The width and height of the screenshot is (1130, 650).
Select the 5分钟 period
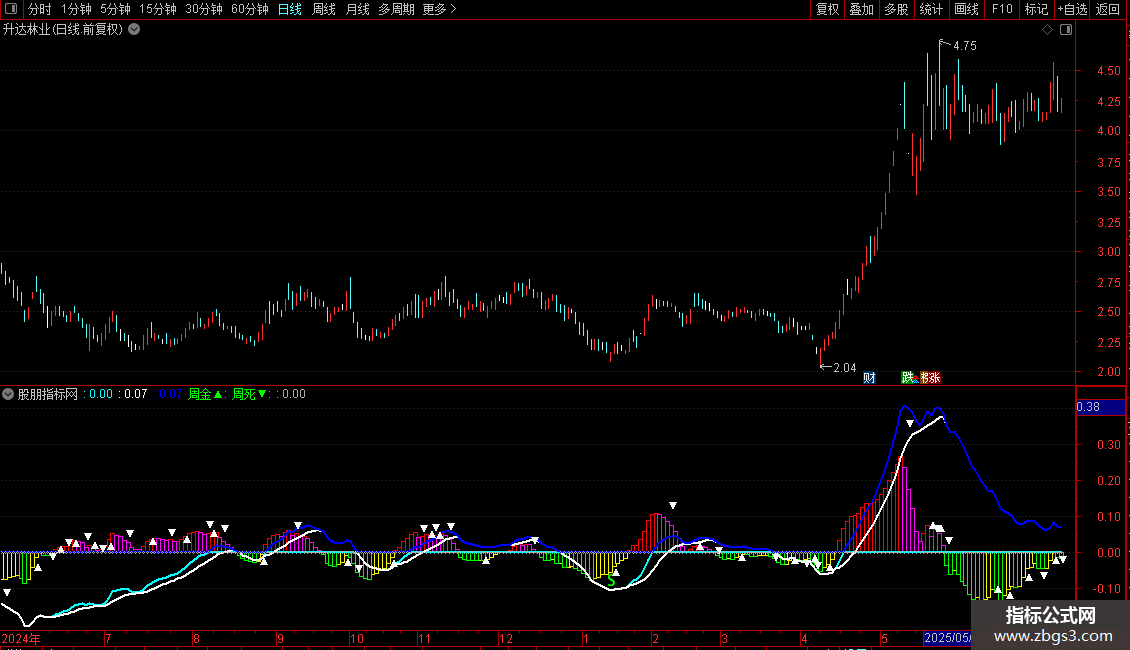point(115,9)
